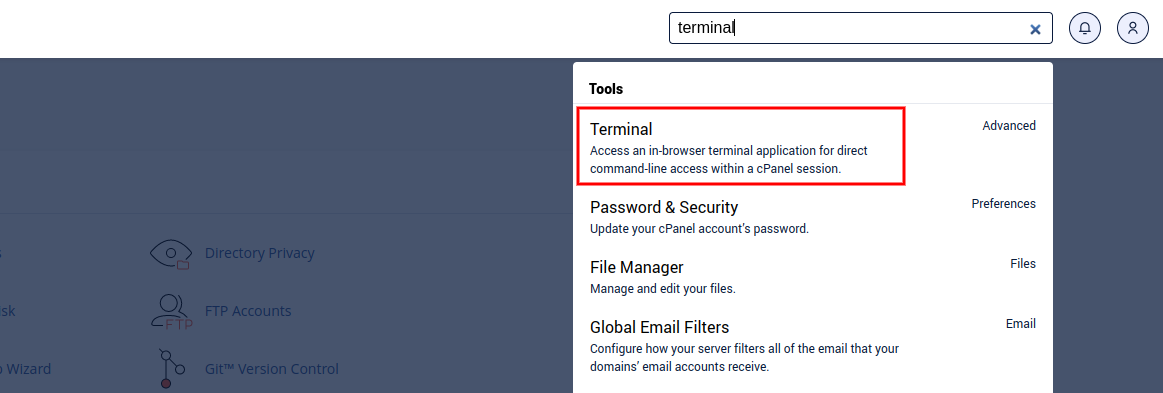Open the notifications bell icon
Screen dimensions: 1163x393
1084,28
